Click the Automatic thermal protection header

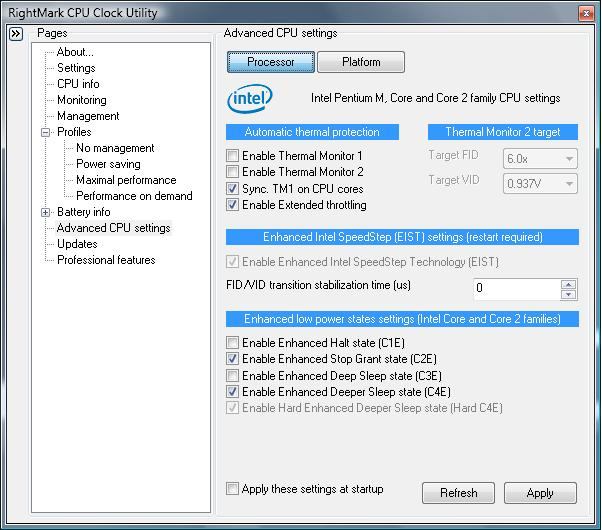point(312,132)
